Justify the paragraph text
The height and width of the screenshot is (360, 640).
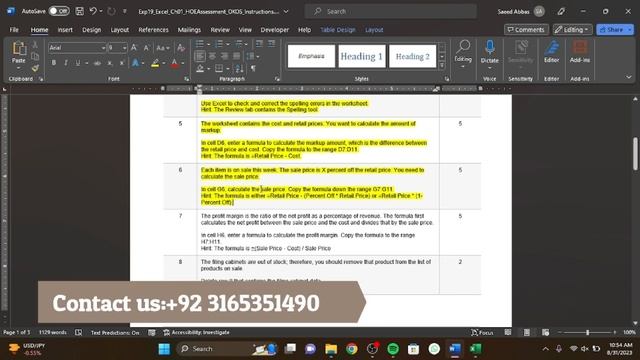(x=236, y=56)
